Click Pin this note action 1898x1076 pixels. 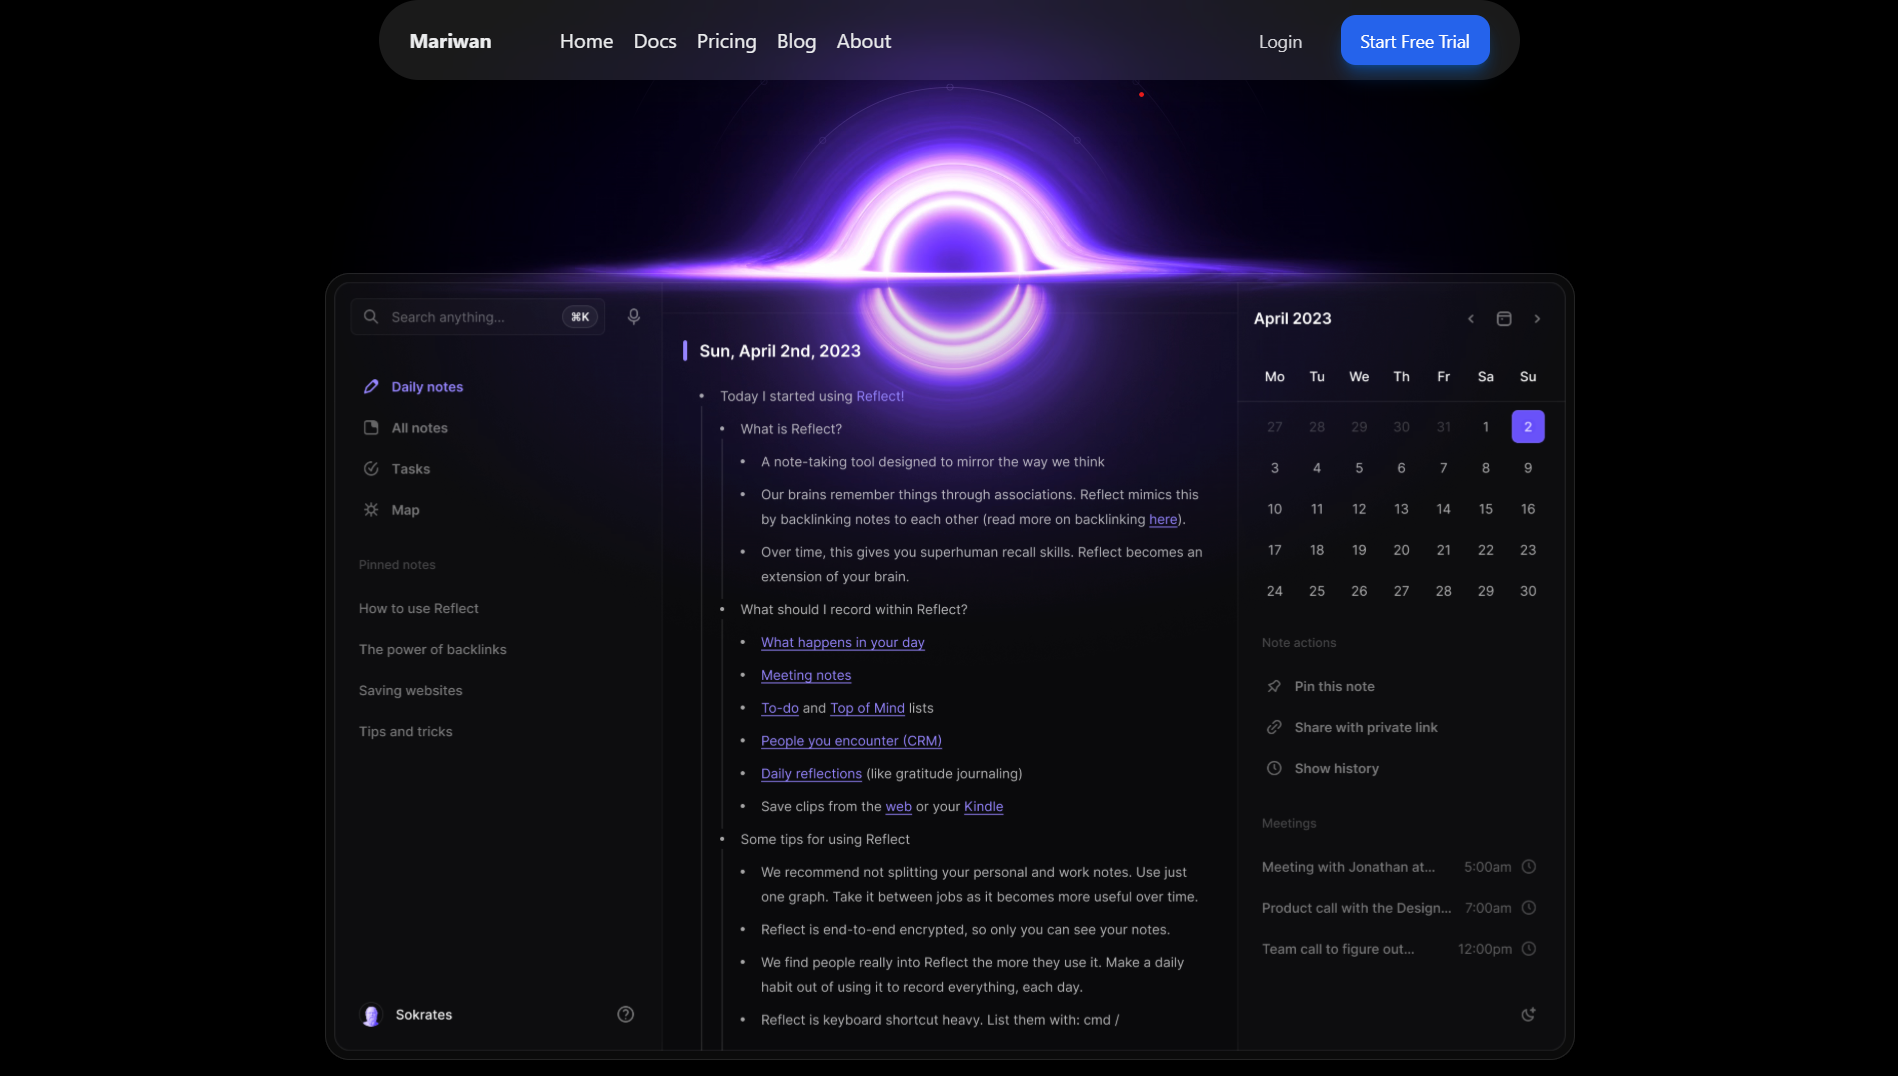click(1334, 687)
